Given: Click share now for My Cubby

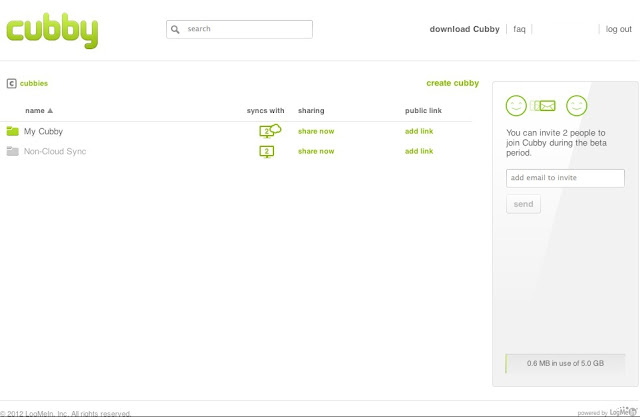Looking at the screenshot, I should coord(316,131).
